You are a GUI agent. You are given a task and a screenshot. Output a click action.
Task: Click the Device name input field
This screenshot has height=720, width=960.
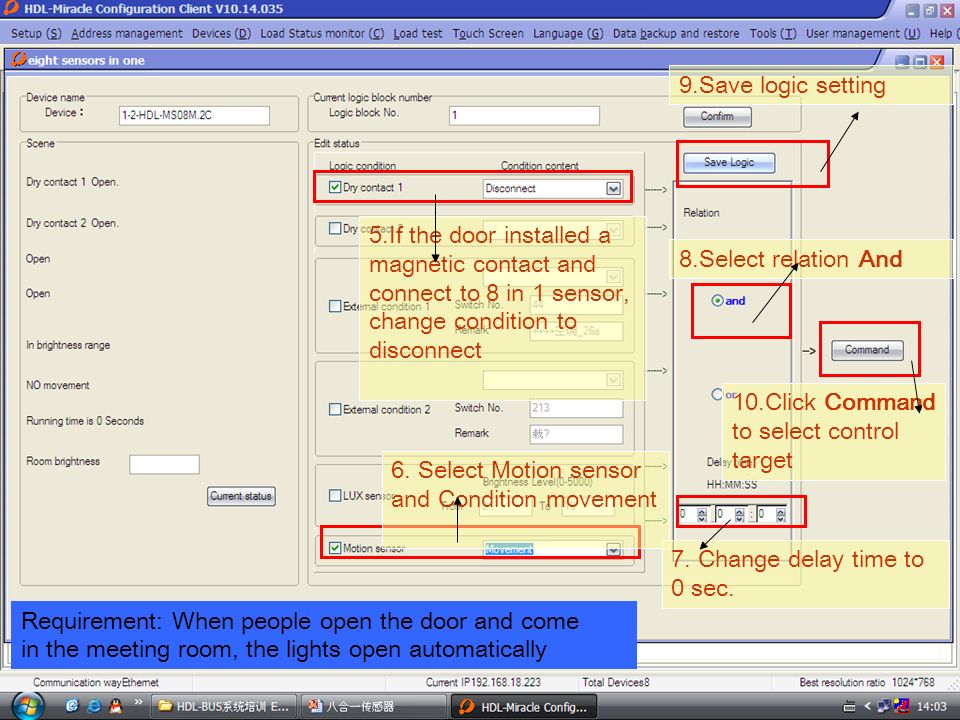coord(194,115)
